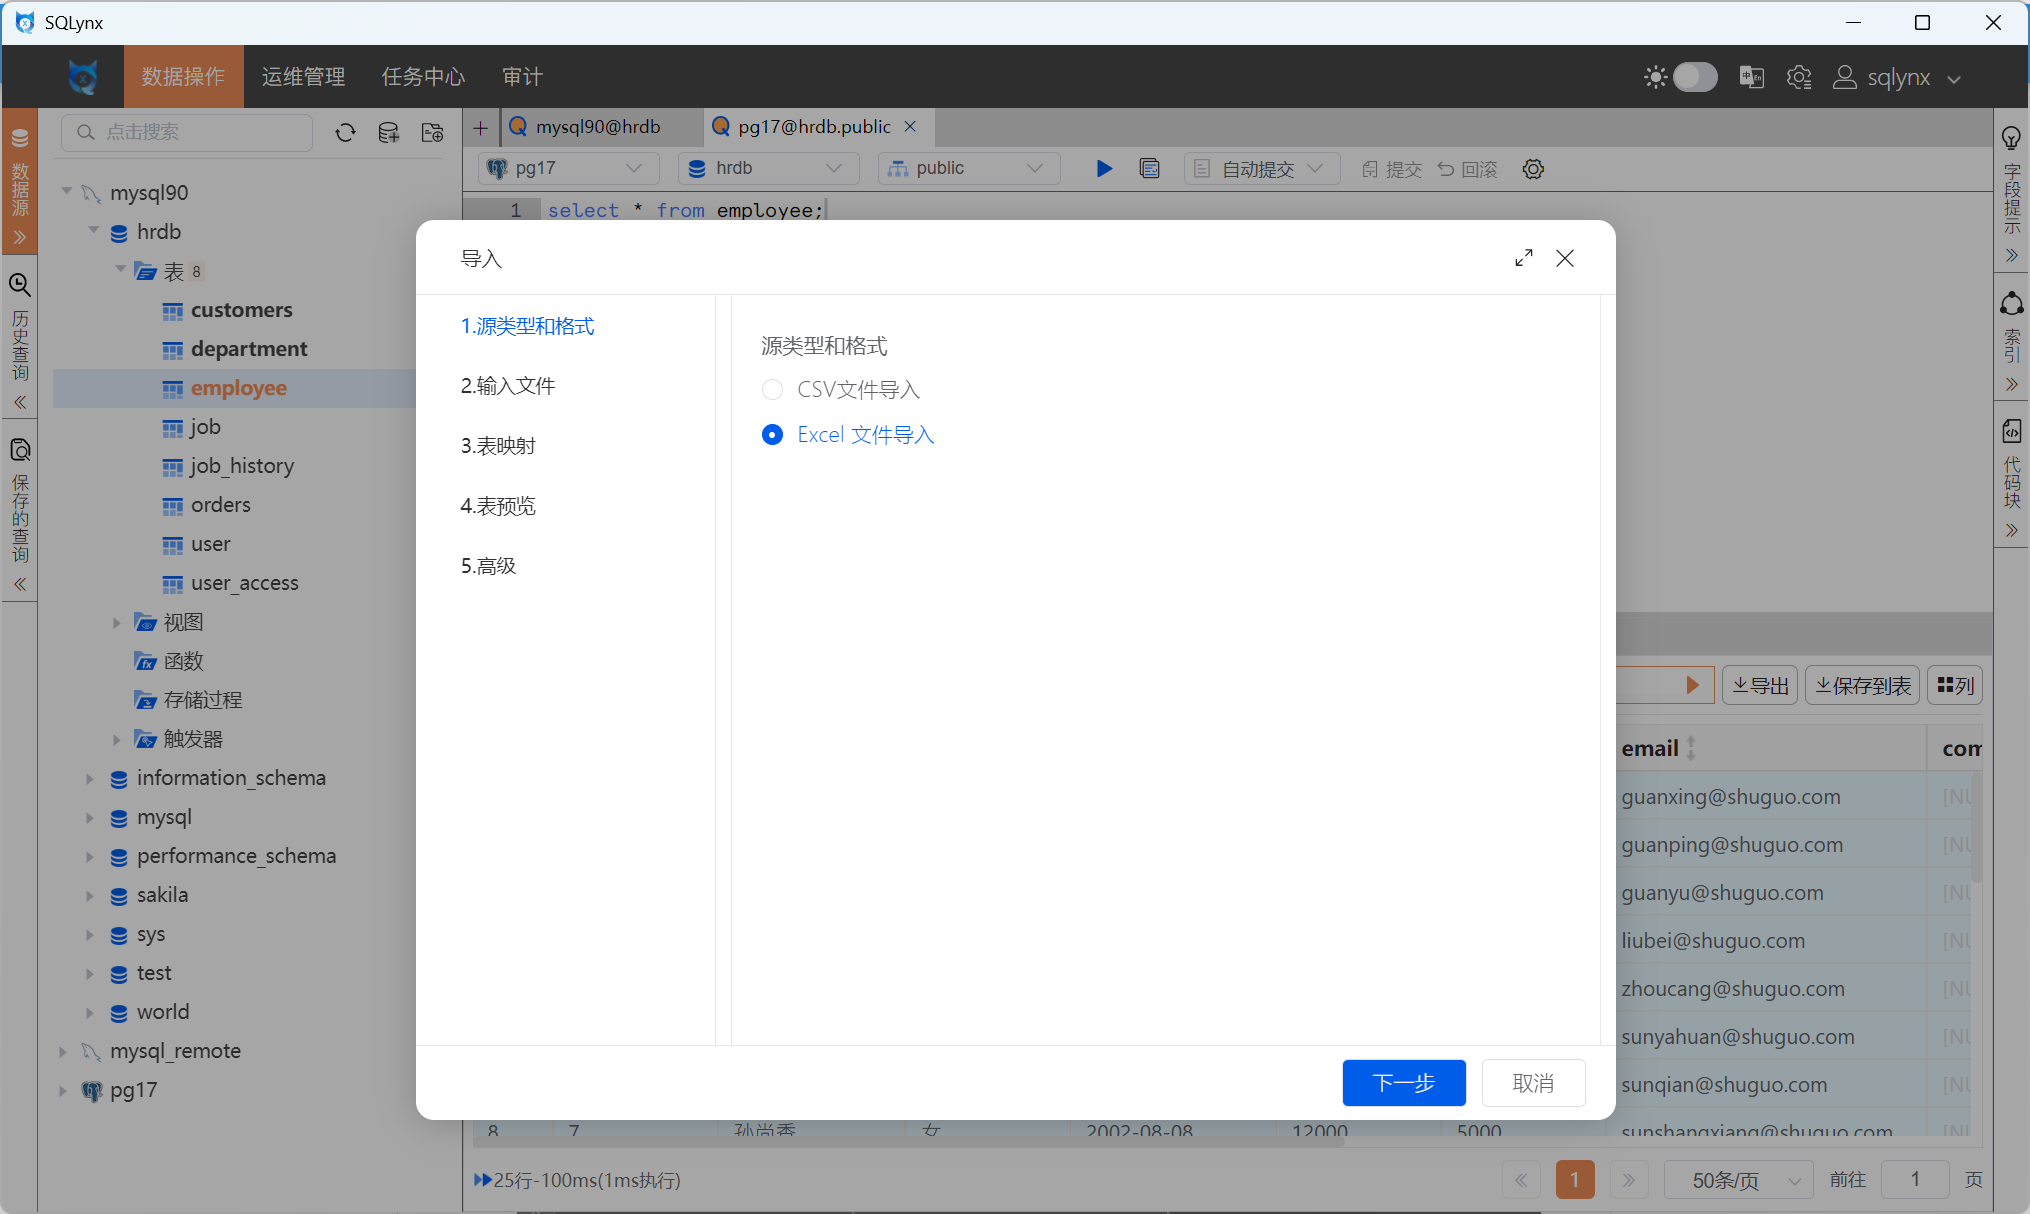Open the 运维管理 menu
This screenshot has width=2030, height=1214.
[x=303, y=77]
